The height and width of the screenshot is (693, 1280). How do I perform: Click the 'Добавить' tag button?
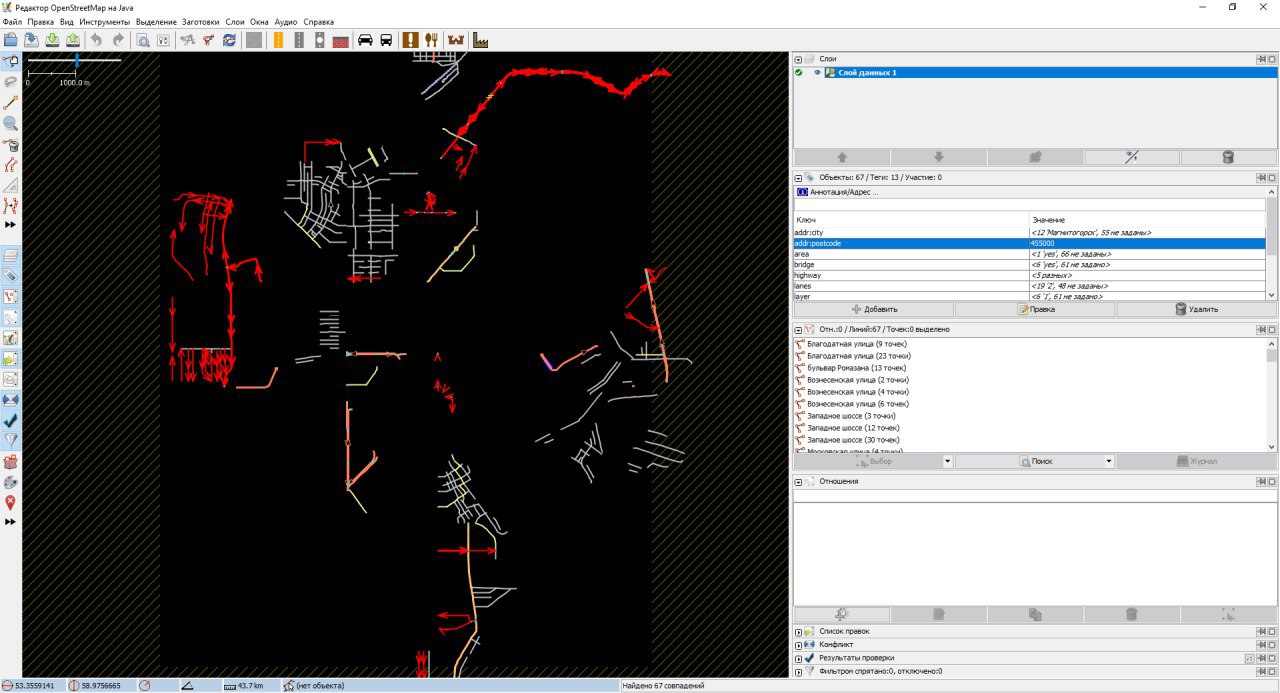point(873,310)
